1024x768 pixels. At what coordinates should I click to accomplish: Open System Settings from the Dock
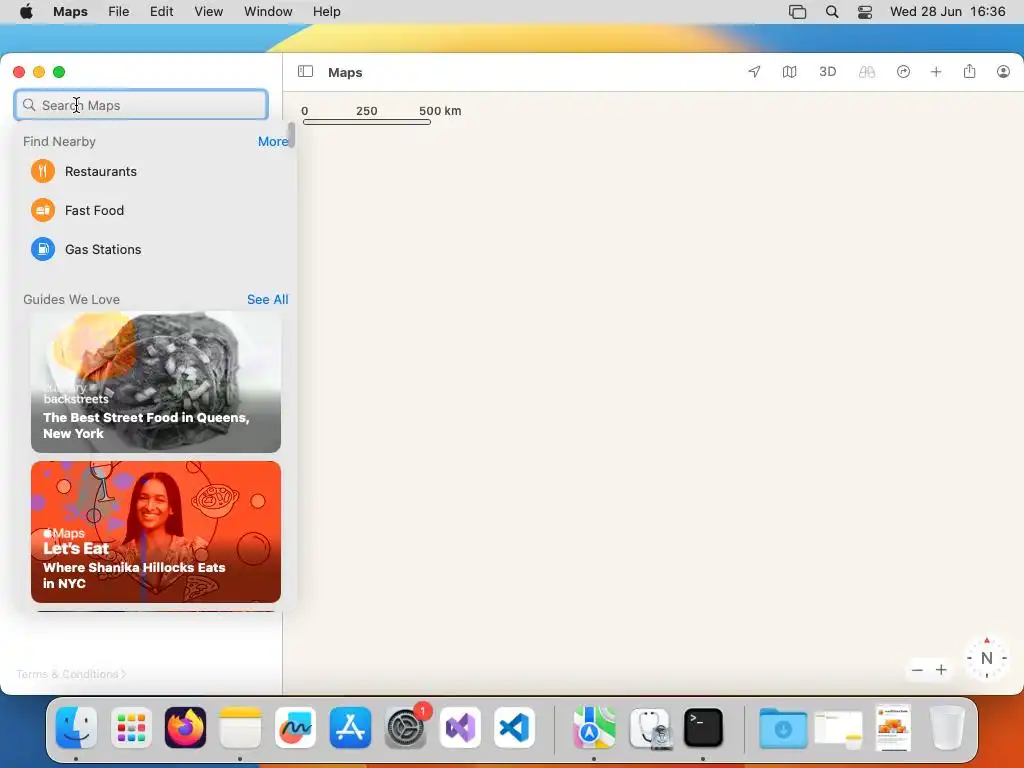[406, 728]
